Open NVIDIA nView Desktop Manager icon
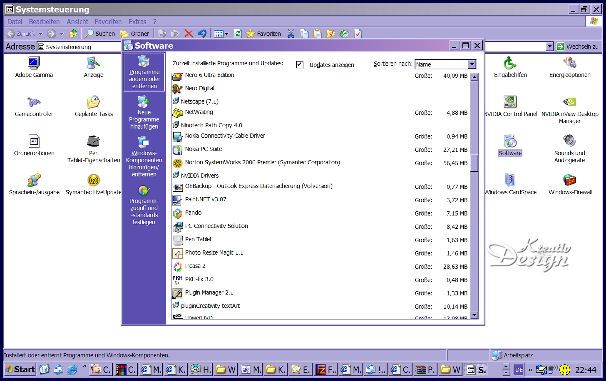The height and width of the screenshot is (381, 606). coord(570,110)
